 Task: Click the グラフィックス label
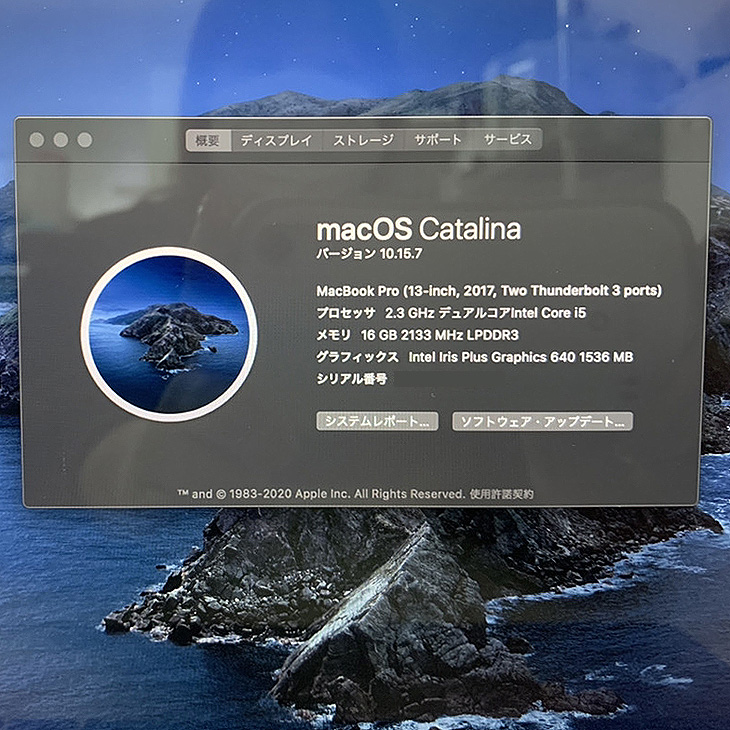(x=357, y=357)
